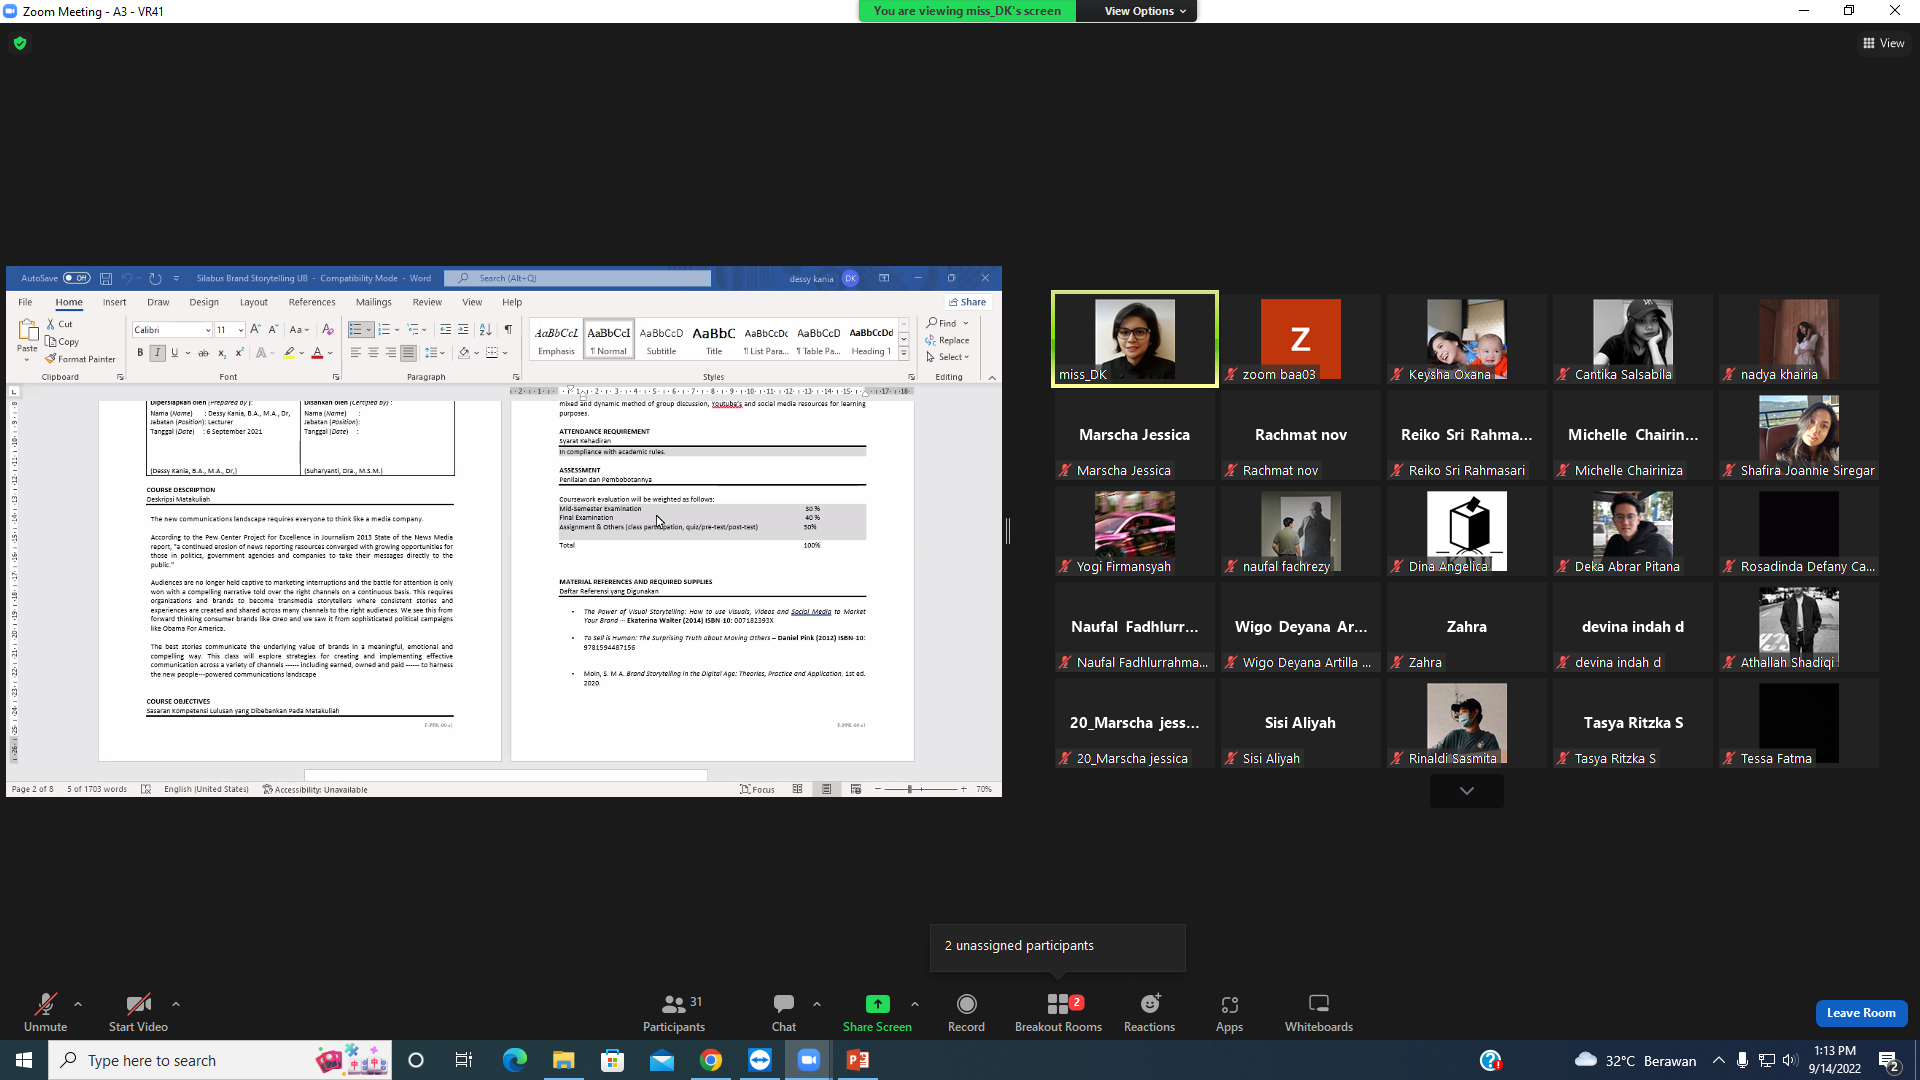Click the Save icon in Word title bar
This screenshot has width=1920, height=1080.
(106, 278)
